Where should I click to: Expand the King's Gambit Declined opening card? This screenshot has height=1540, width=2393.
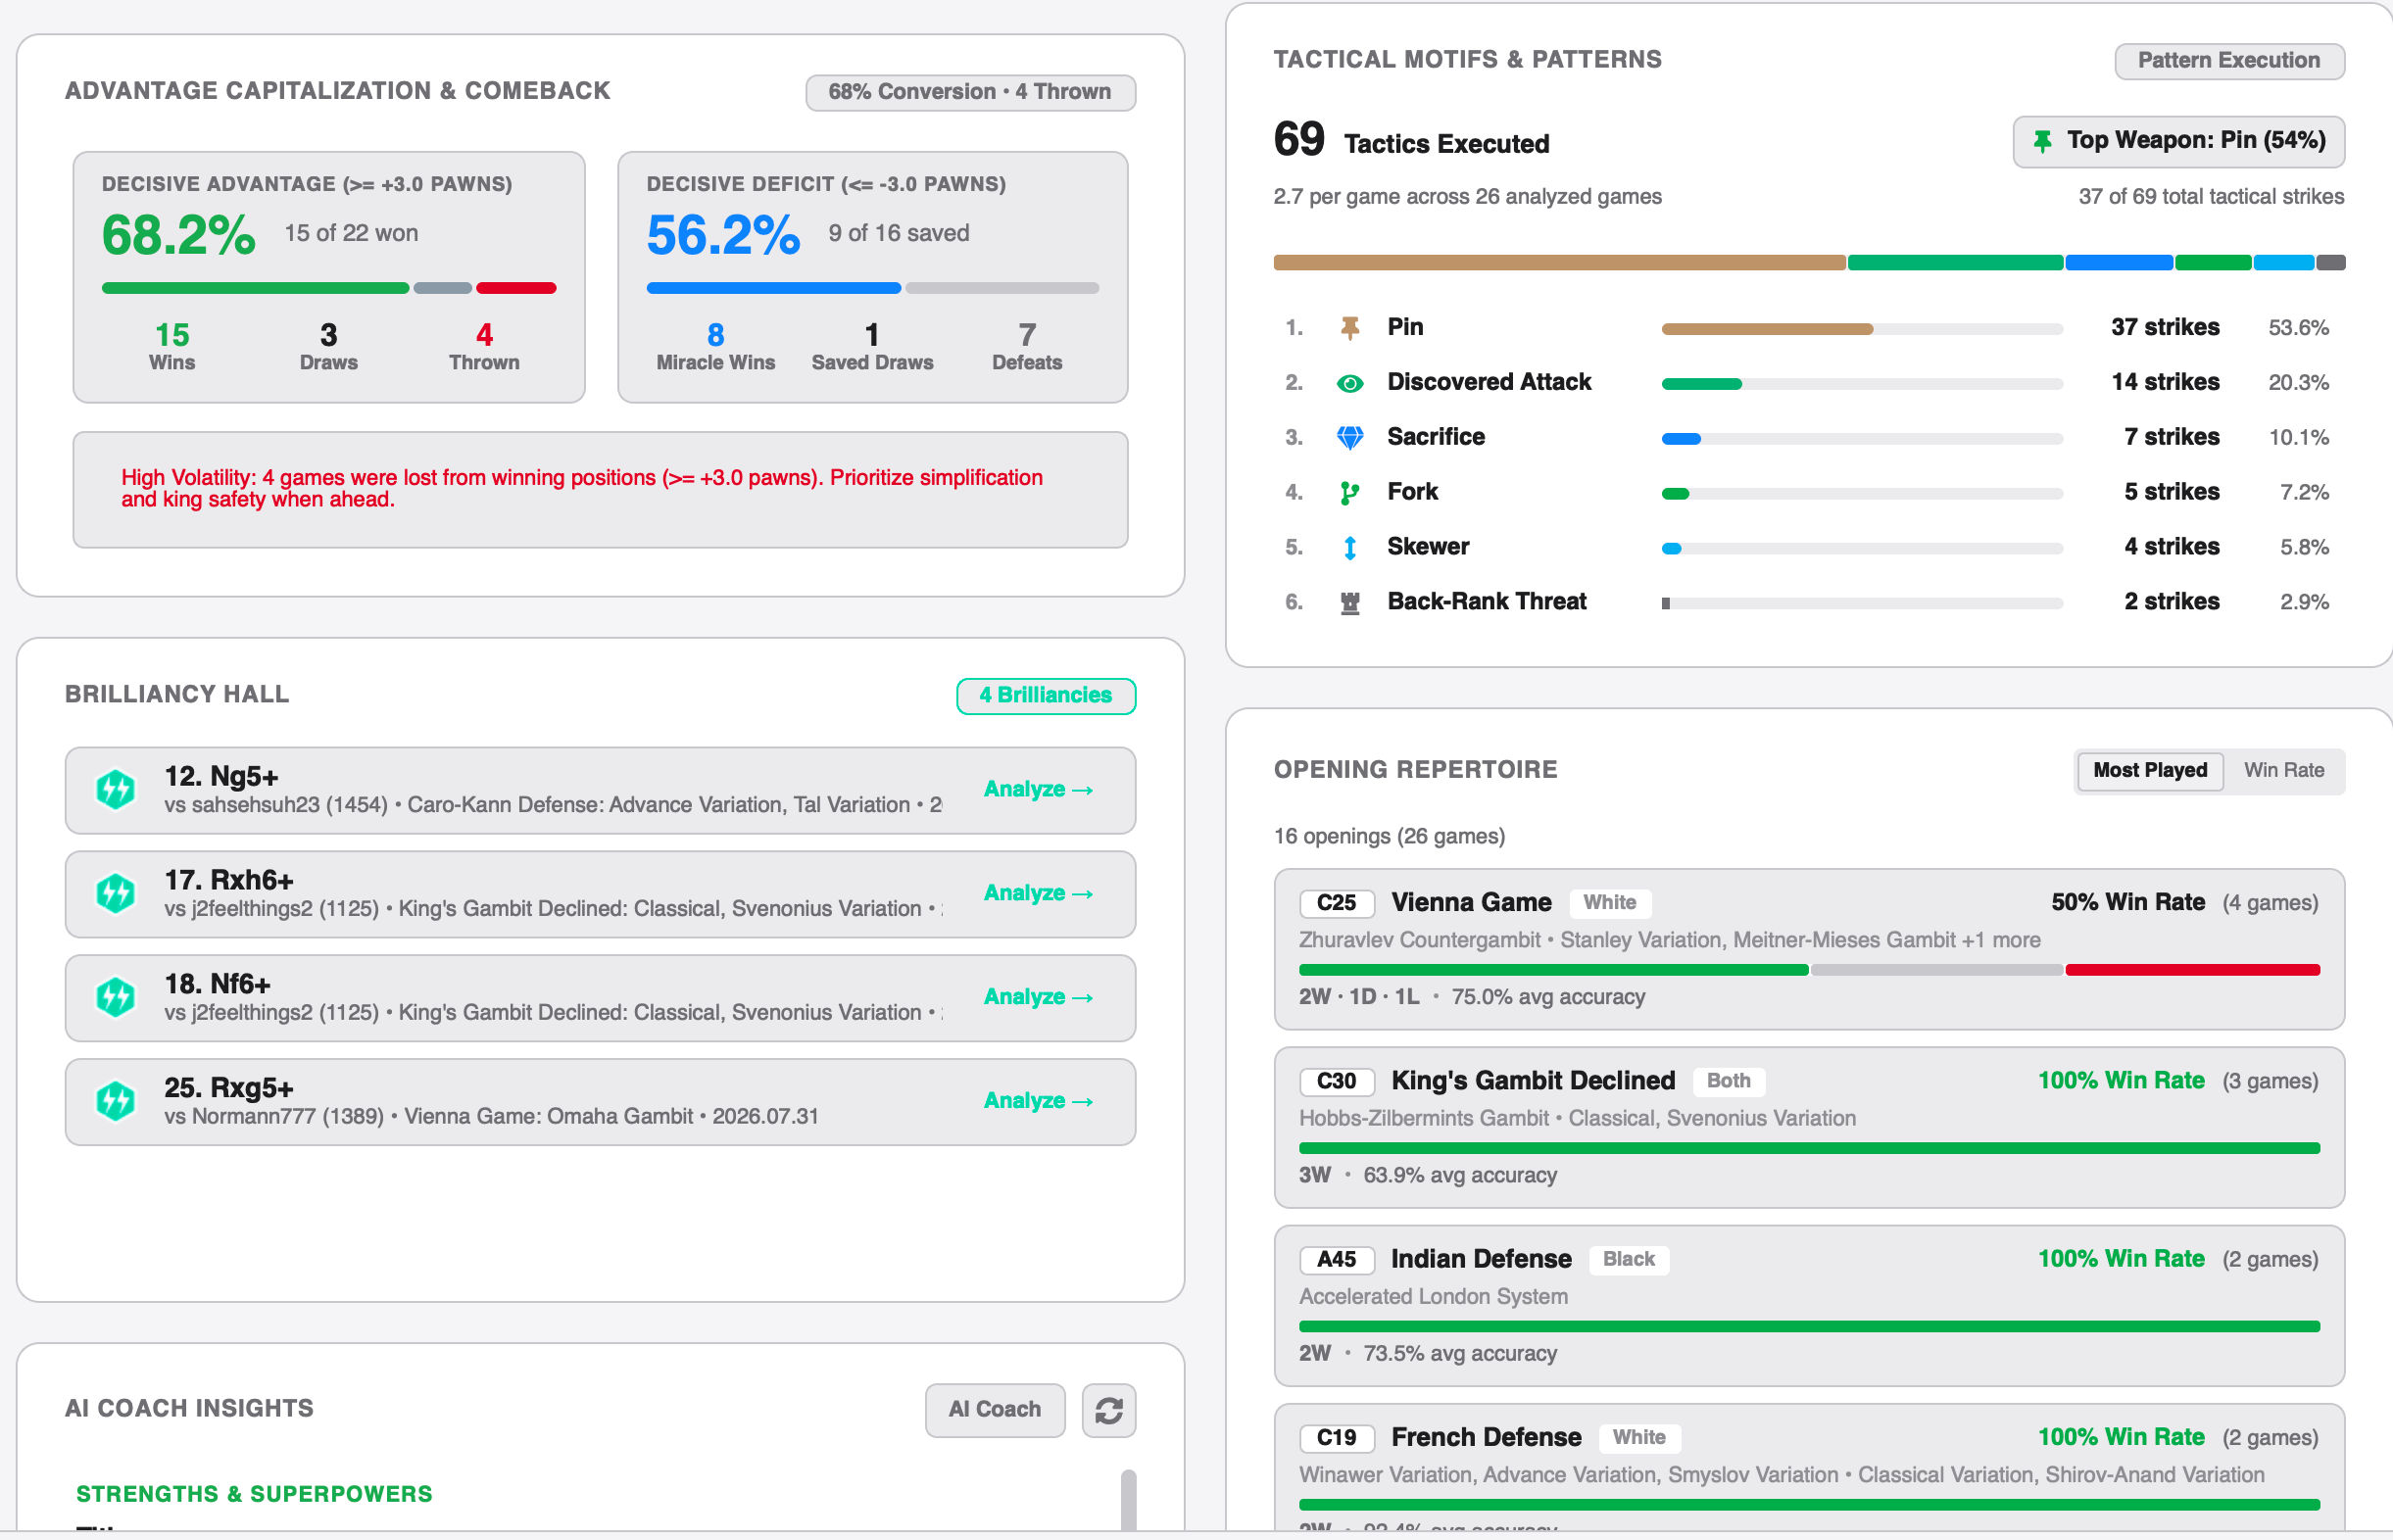(x=1809, y=1127)
